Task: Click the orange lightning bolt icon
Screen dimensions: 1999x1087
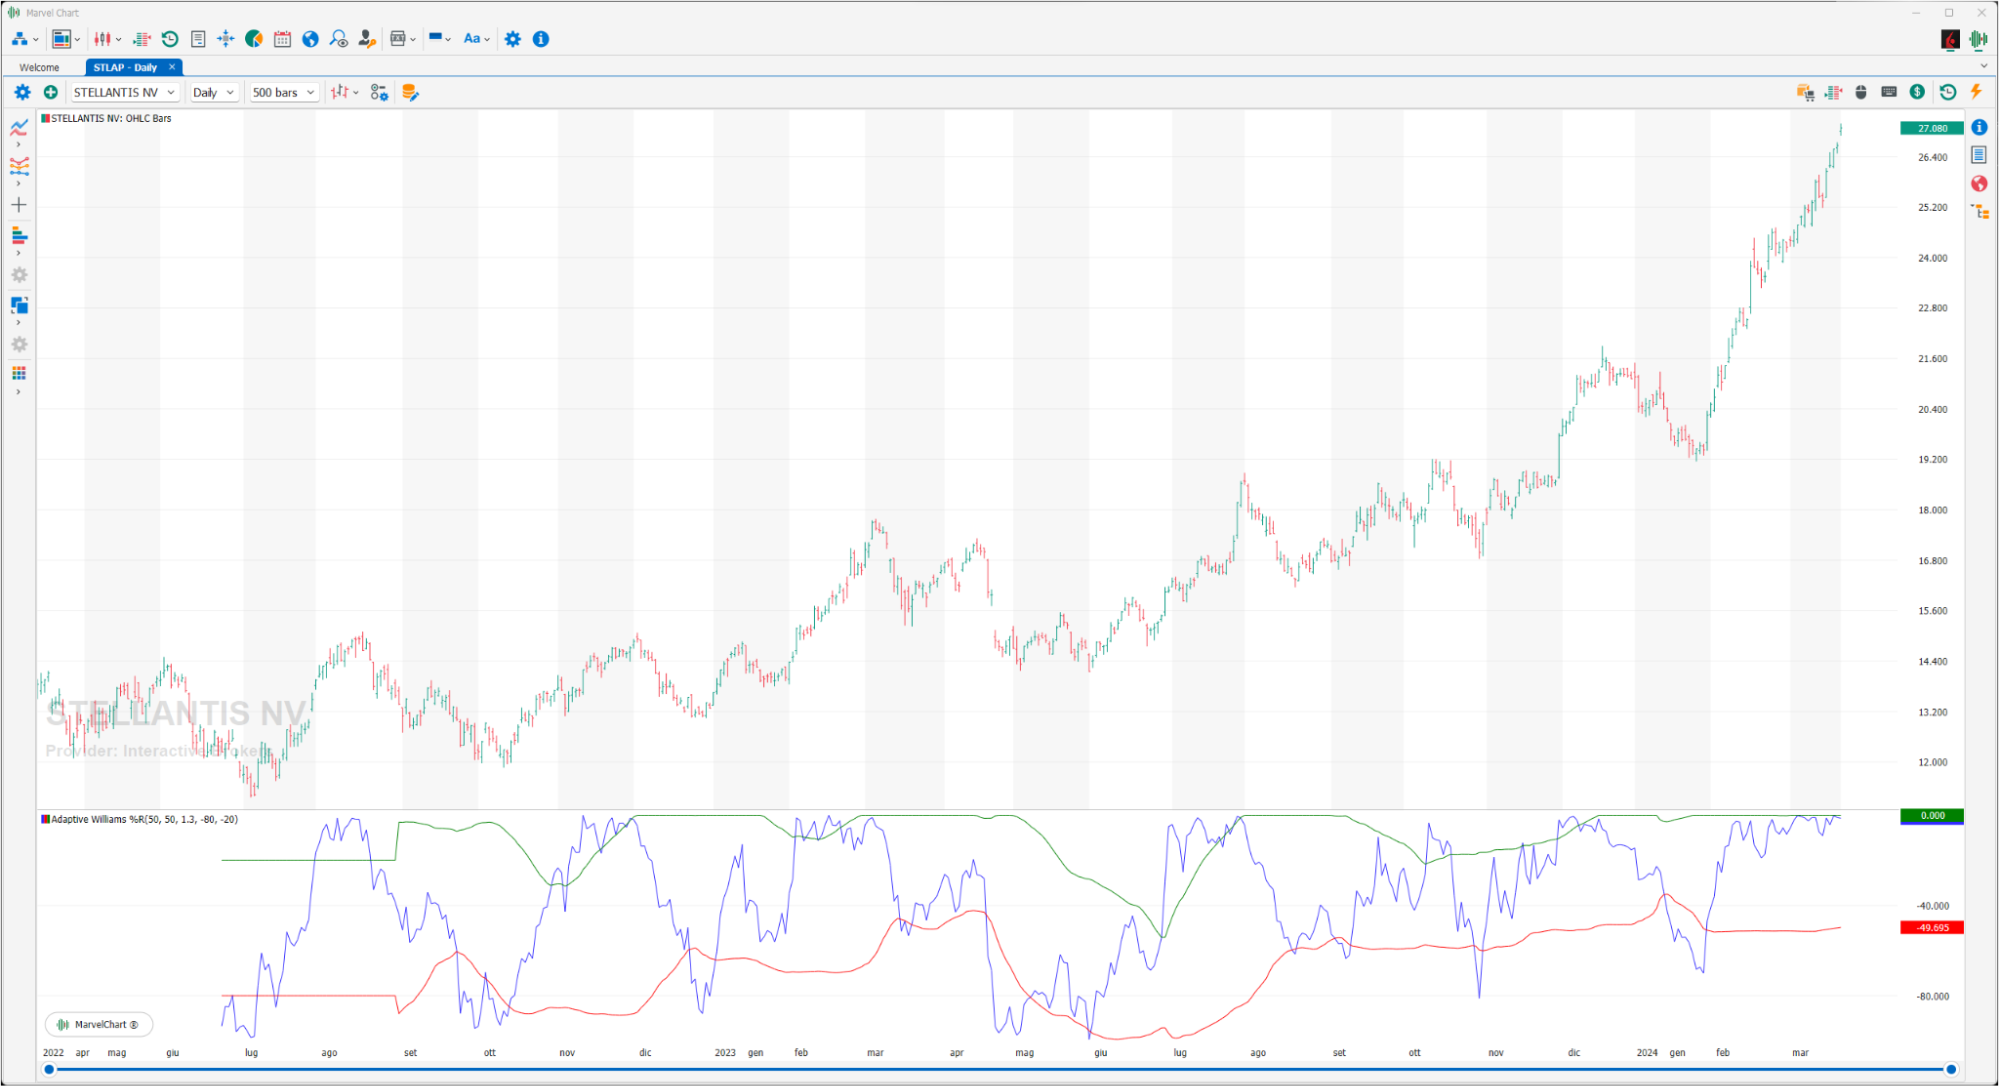Action: 1976,92
